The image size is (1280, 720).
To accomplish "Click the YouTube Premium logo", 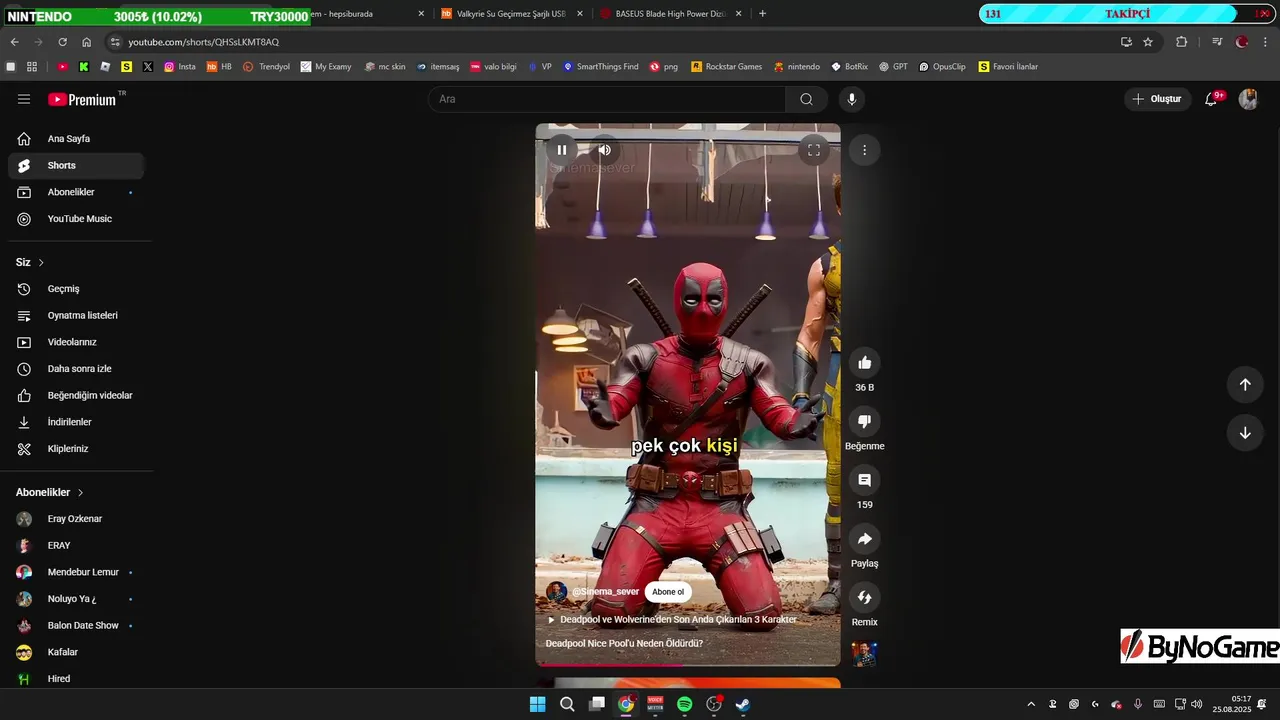I will [82, 99].
